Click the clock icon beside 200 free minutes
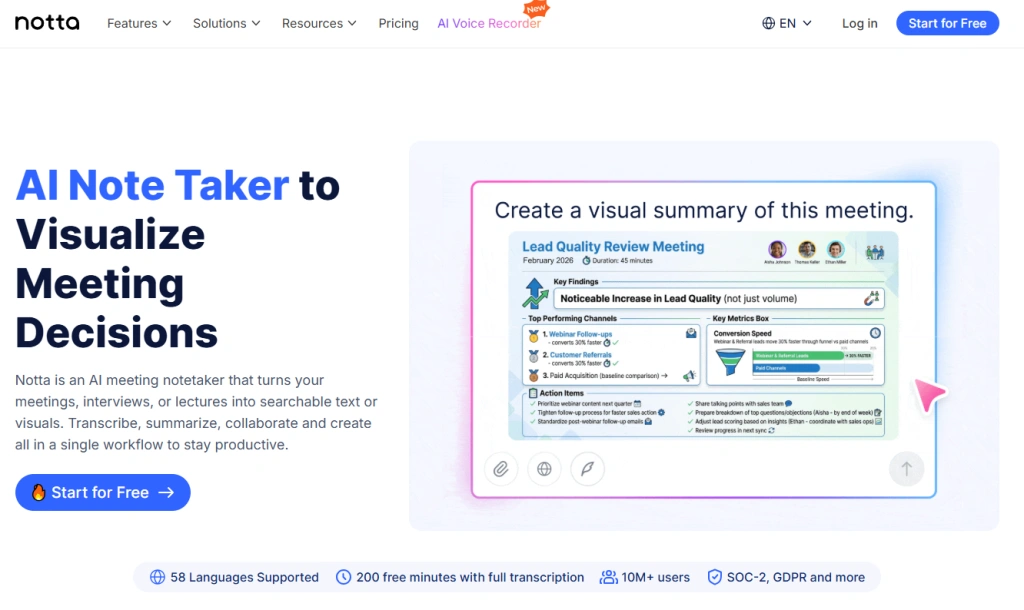The width and height of the screenshot is (1024, 610). click(x=344, y=577)
